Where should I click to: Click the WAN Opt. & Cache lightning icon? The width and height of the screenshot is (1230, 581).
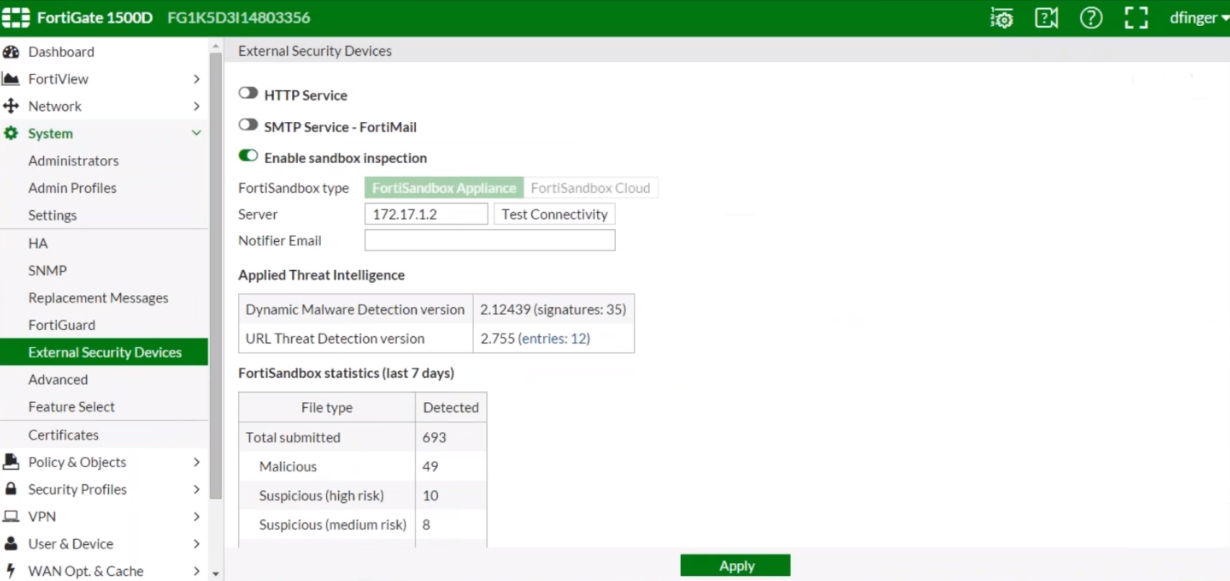[11, 571]
